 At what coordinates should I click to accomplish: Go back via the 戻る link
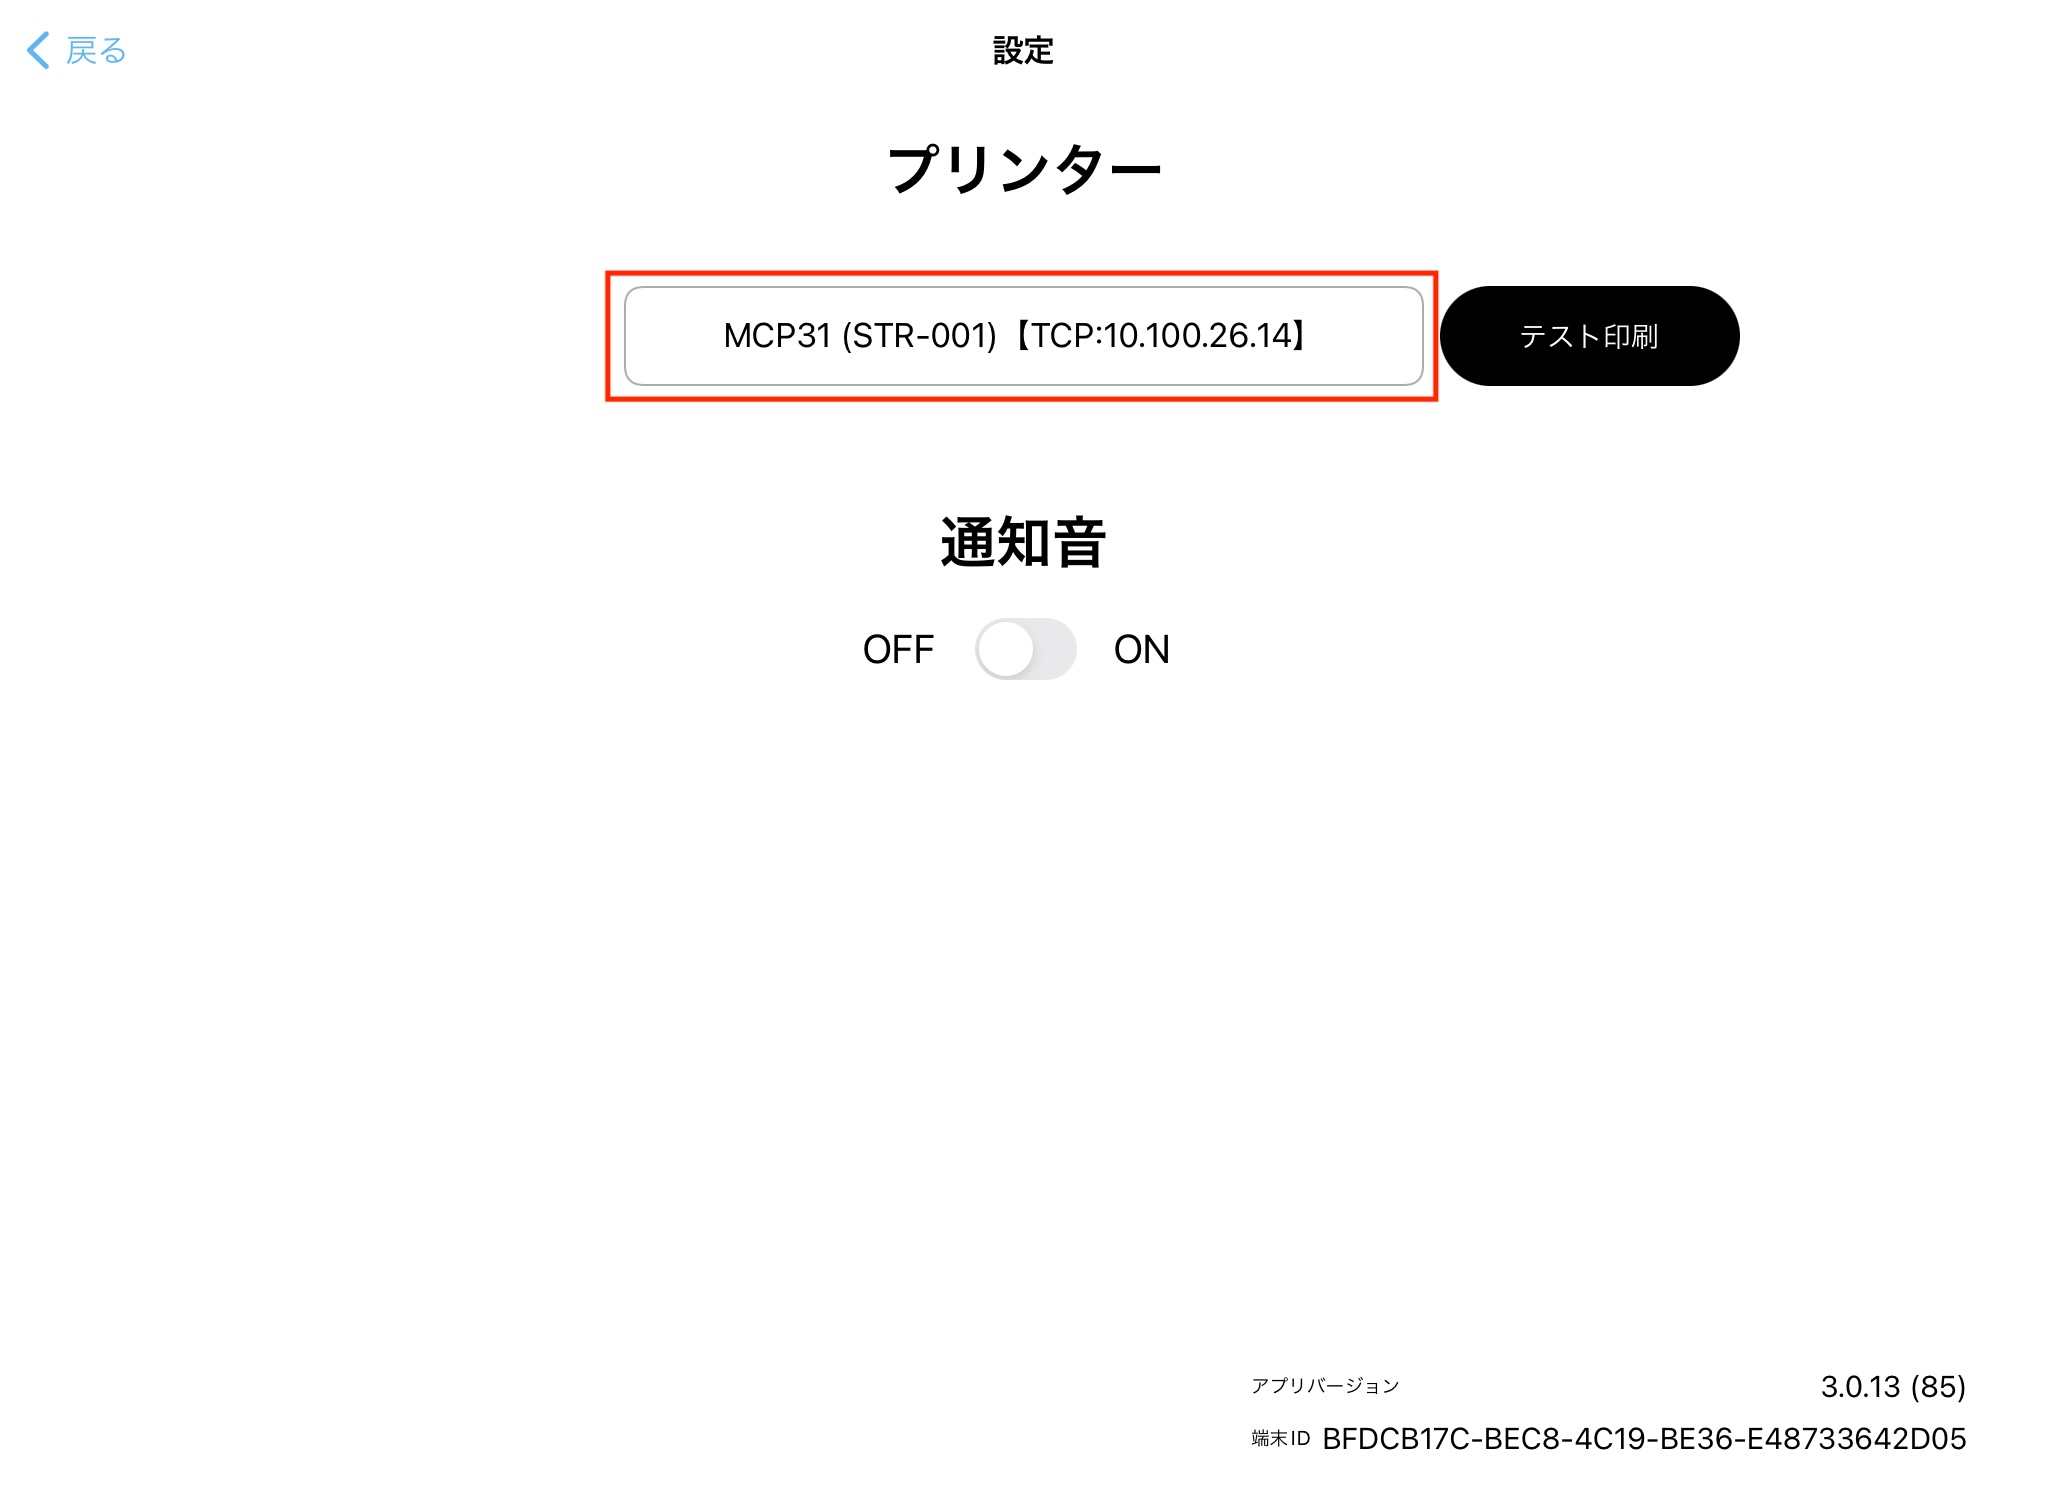point(96,50)
